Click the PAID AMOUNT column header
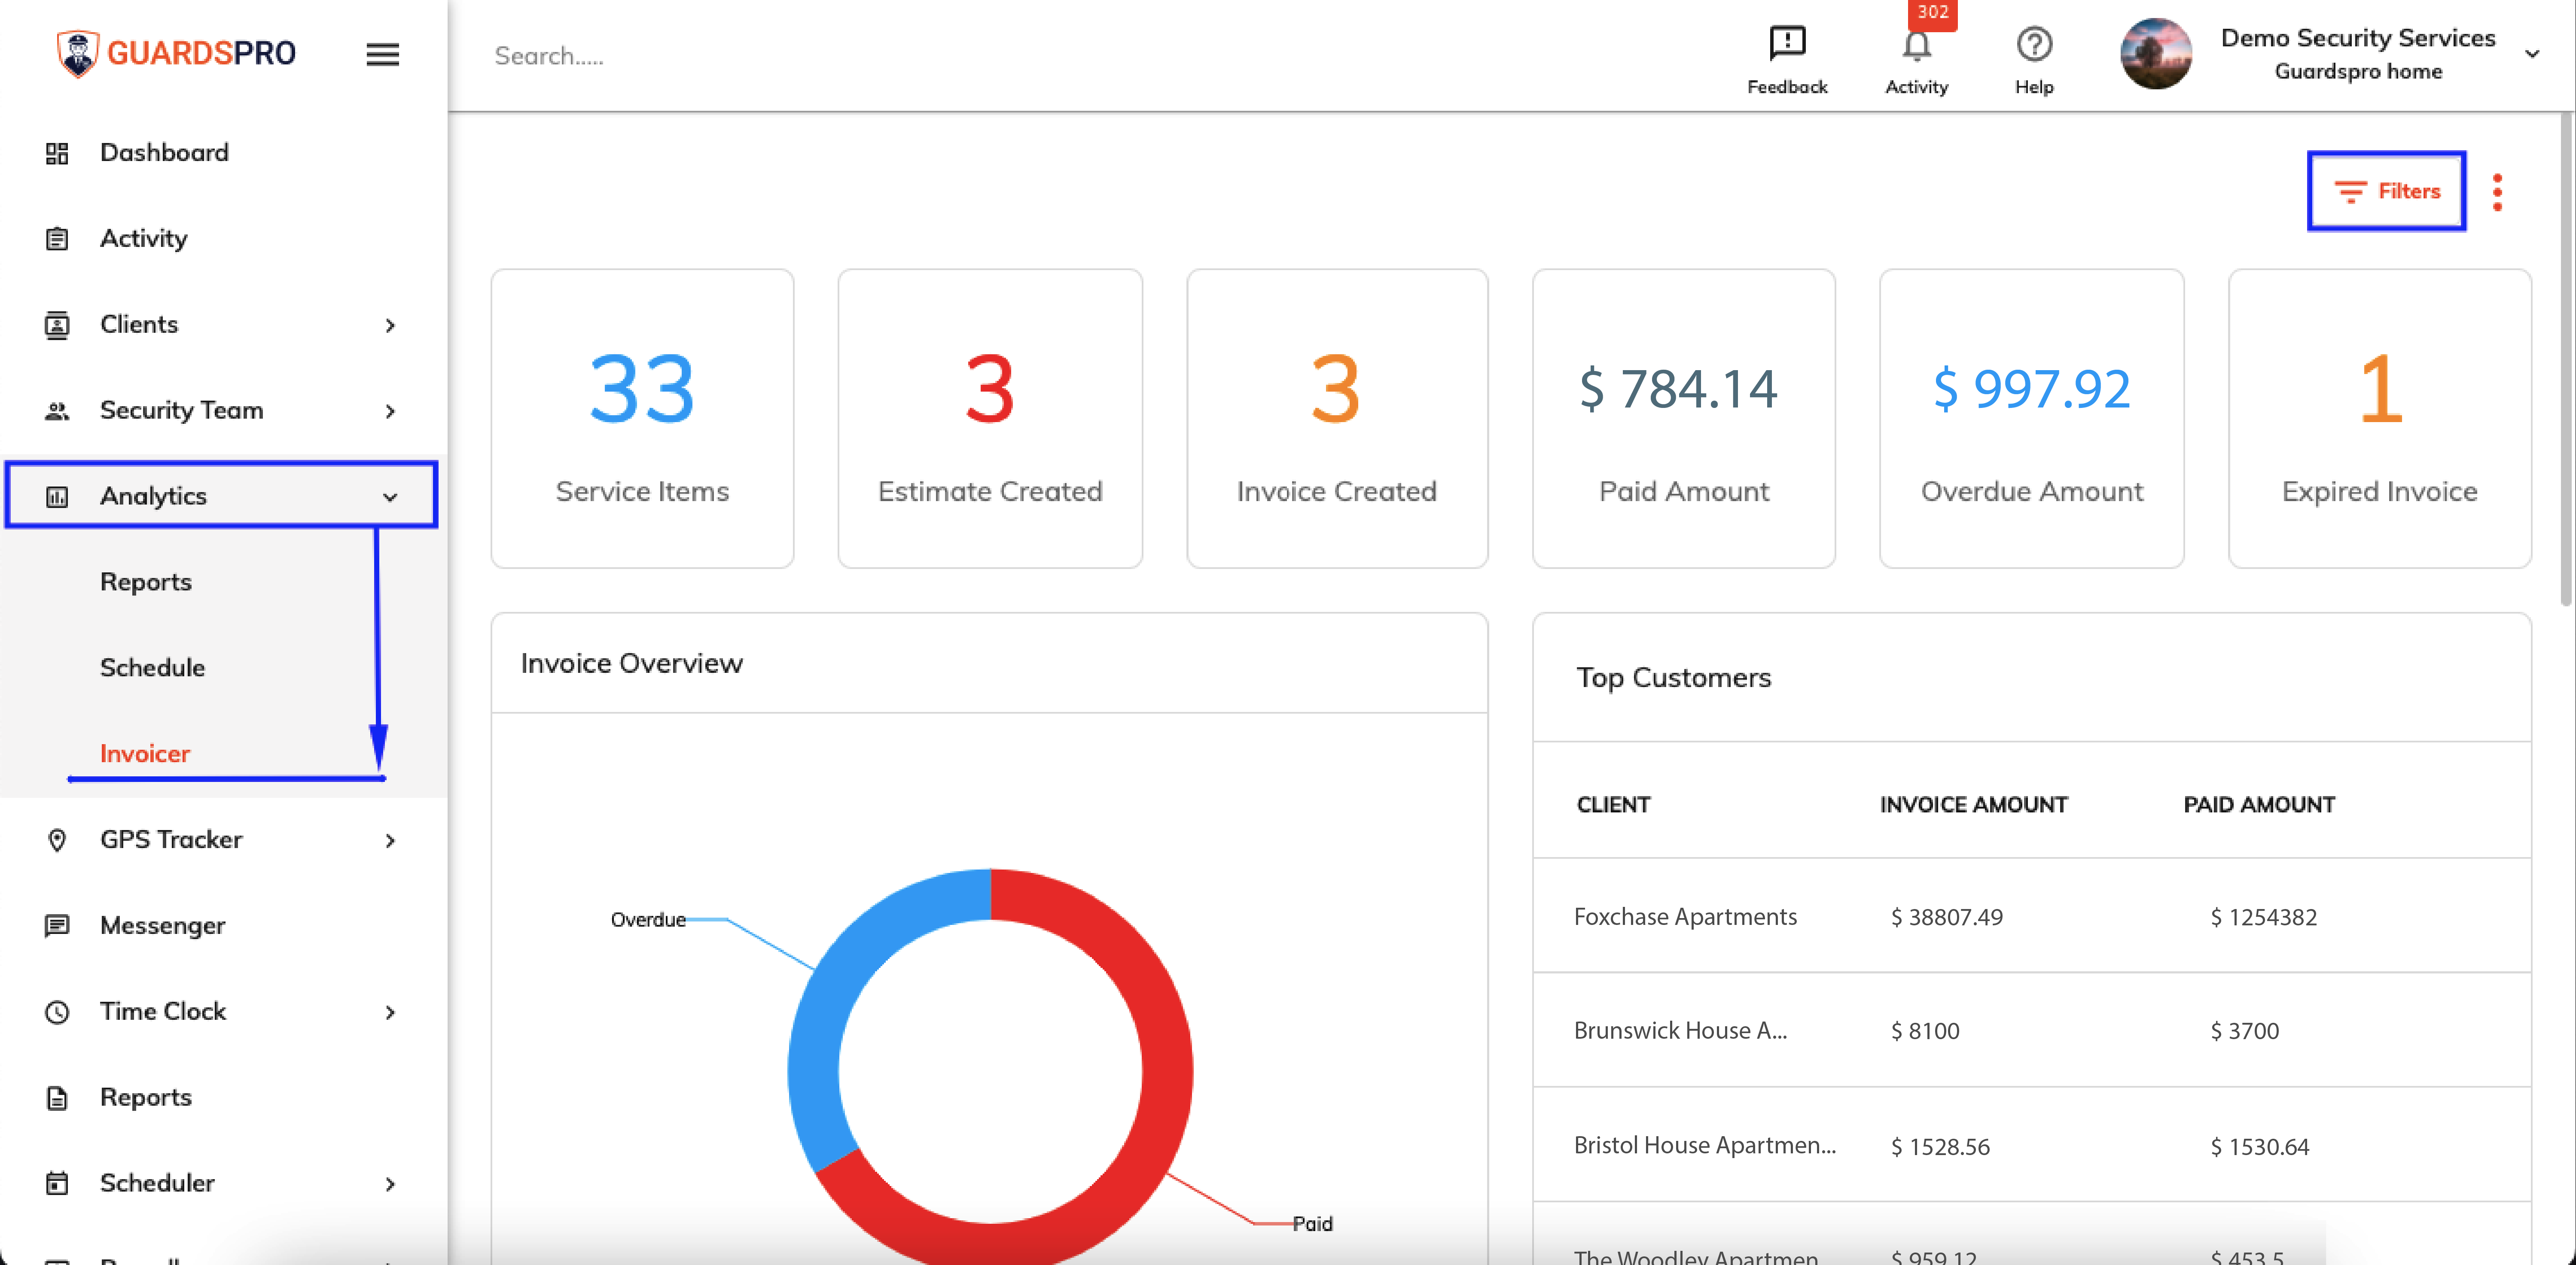 (2259, 805)
